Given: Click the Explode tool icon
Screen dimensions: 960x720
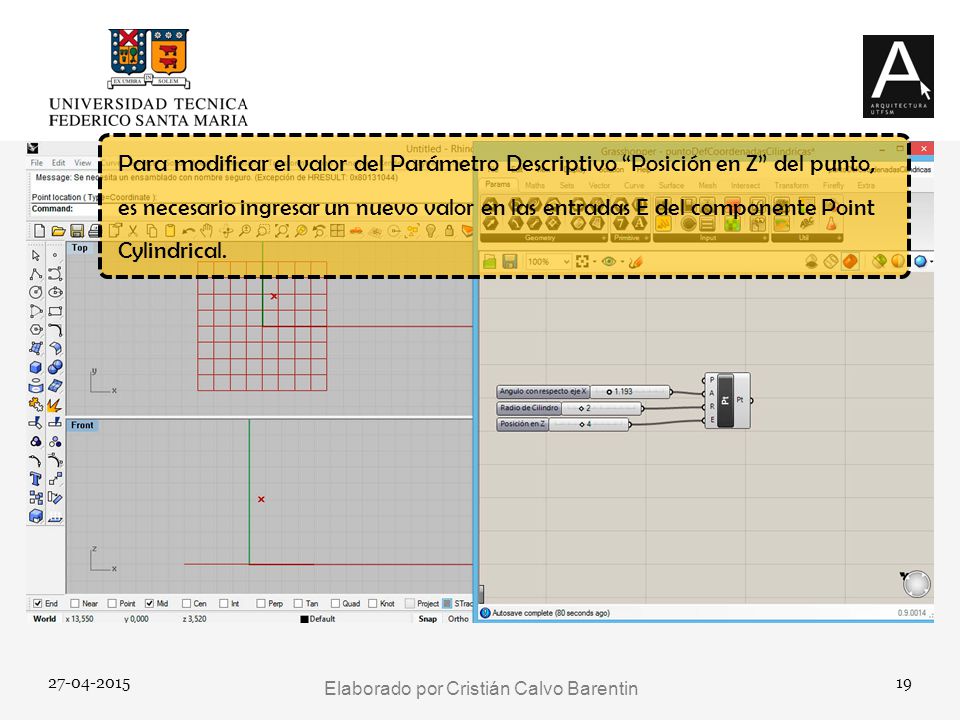Looking at the screenshot, I should pyautogui.click(x=55, y=404).
